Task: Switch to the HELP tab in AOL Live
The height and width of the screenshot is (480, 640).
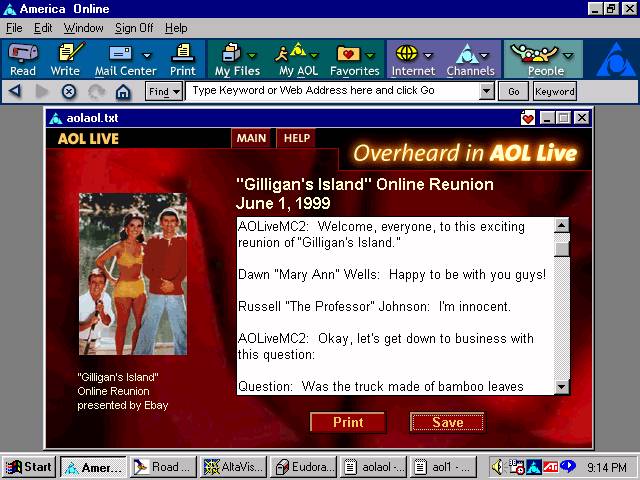Action: (297, 138)
